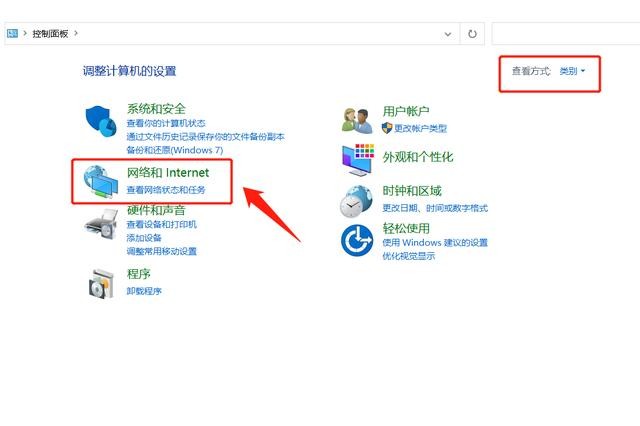This screenshot has height=426, width=640.
Task: Open 备份和还原(Windows 7) link
Action: pos(175,150)
